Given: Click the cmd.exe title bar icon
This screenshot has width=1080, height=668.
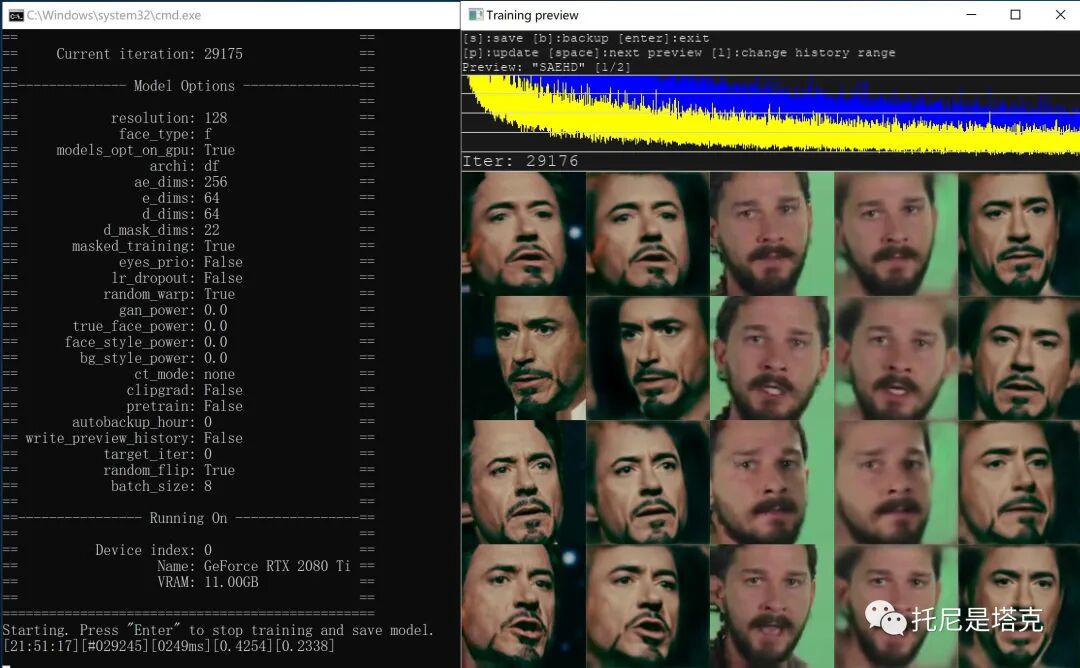Looking at the screenshot, I should click(x=16, y=15).
